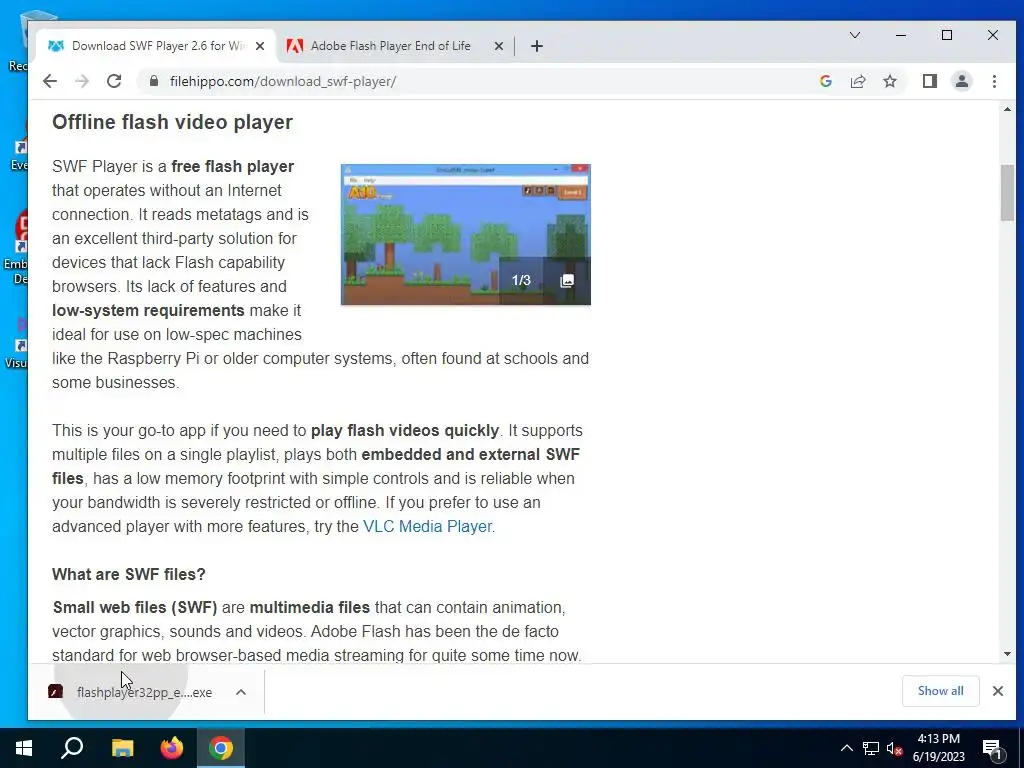The height and width of the screenshot is (768, 1024).
Task: Click the Offline flash video player heading
Action: (x=172, y=122)
